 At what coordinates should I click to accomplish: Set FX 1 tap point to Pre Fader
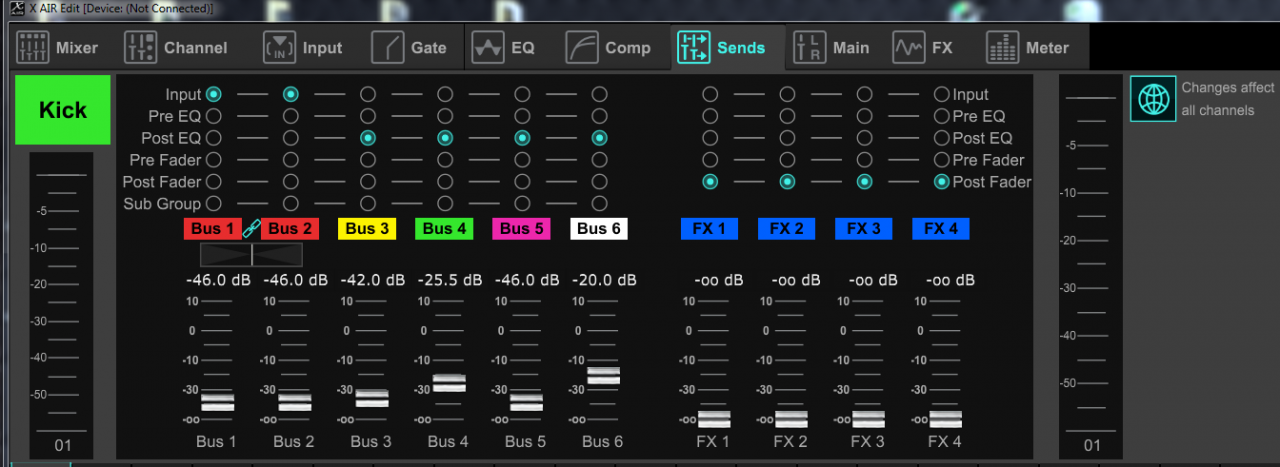tap(710, 160)
